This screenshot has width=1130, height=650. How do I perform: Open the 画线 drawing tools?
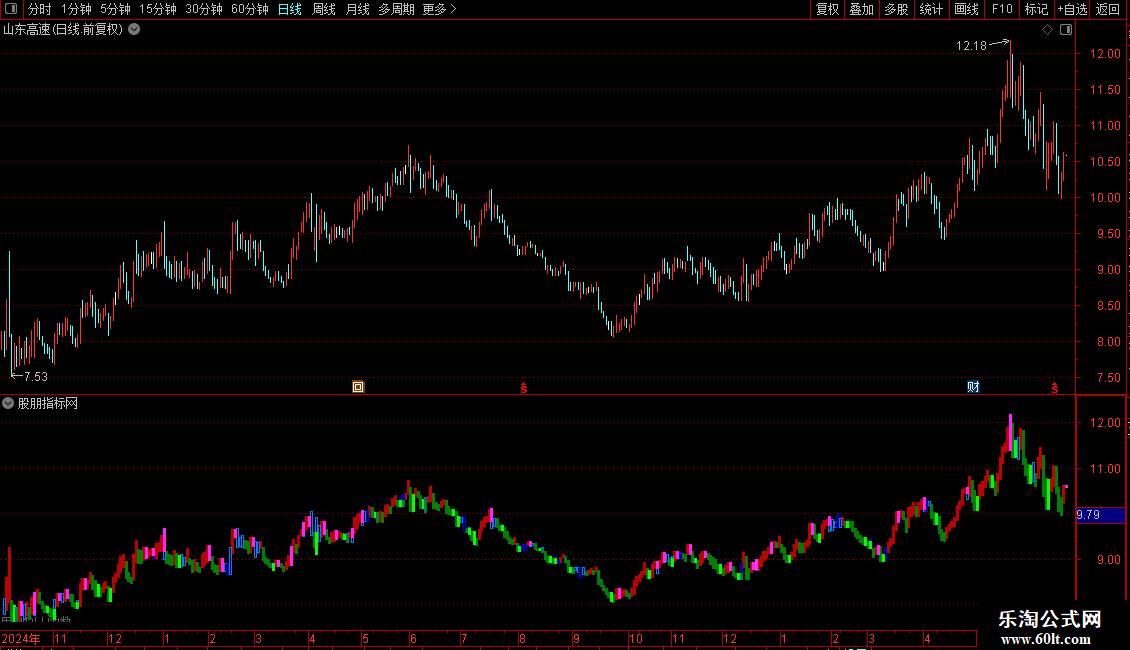pyautogui.click(x=966, y=9)
